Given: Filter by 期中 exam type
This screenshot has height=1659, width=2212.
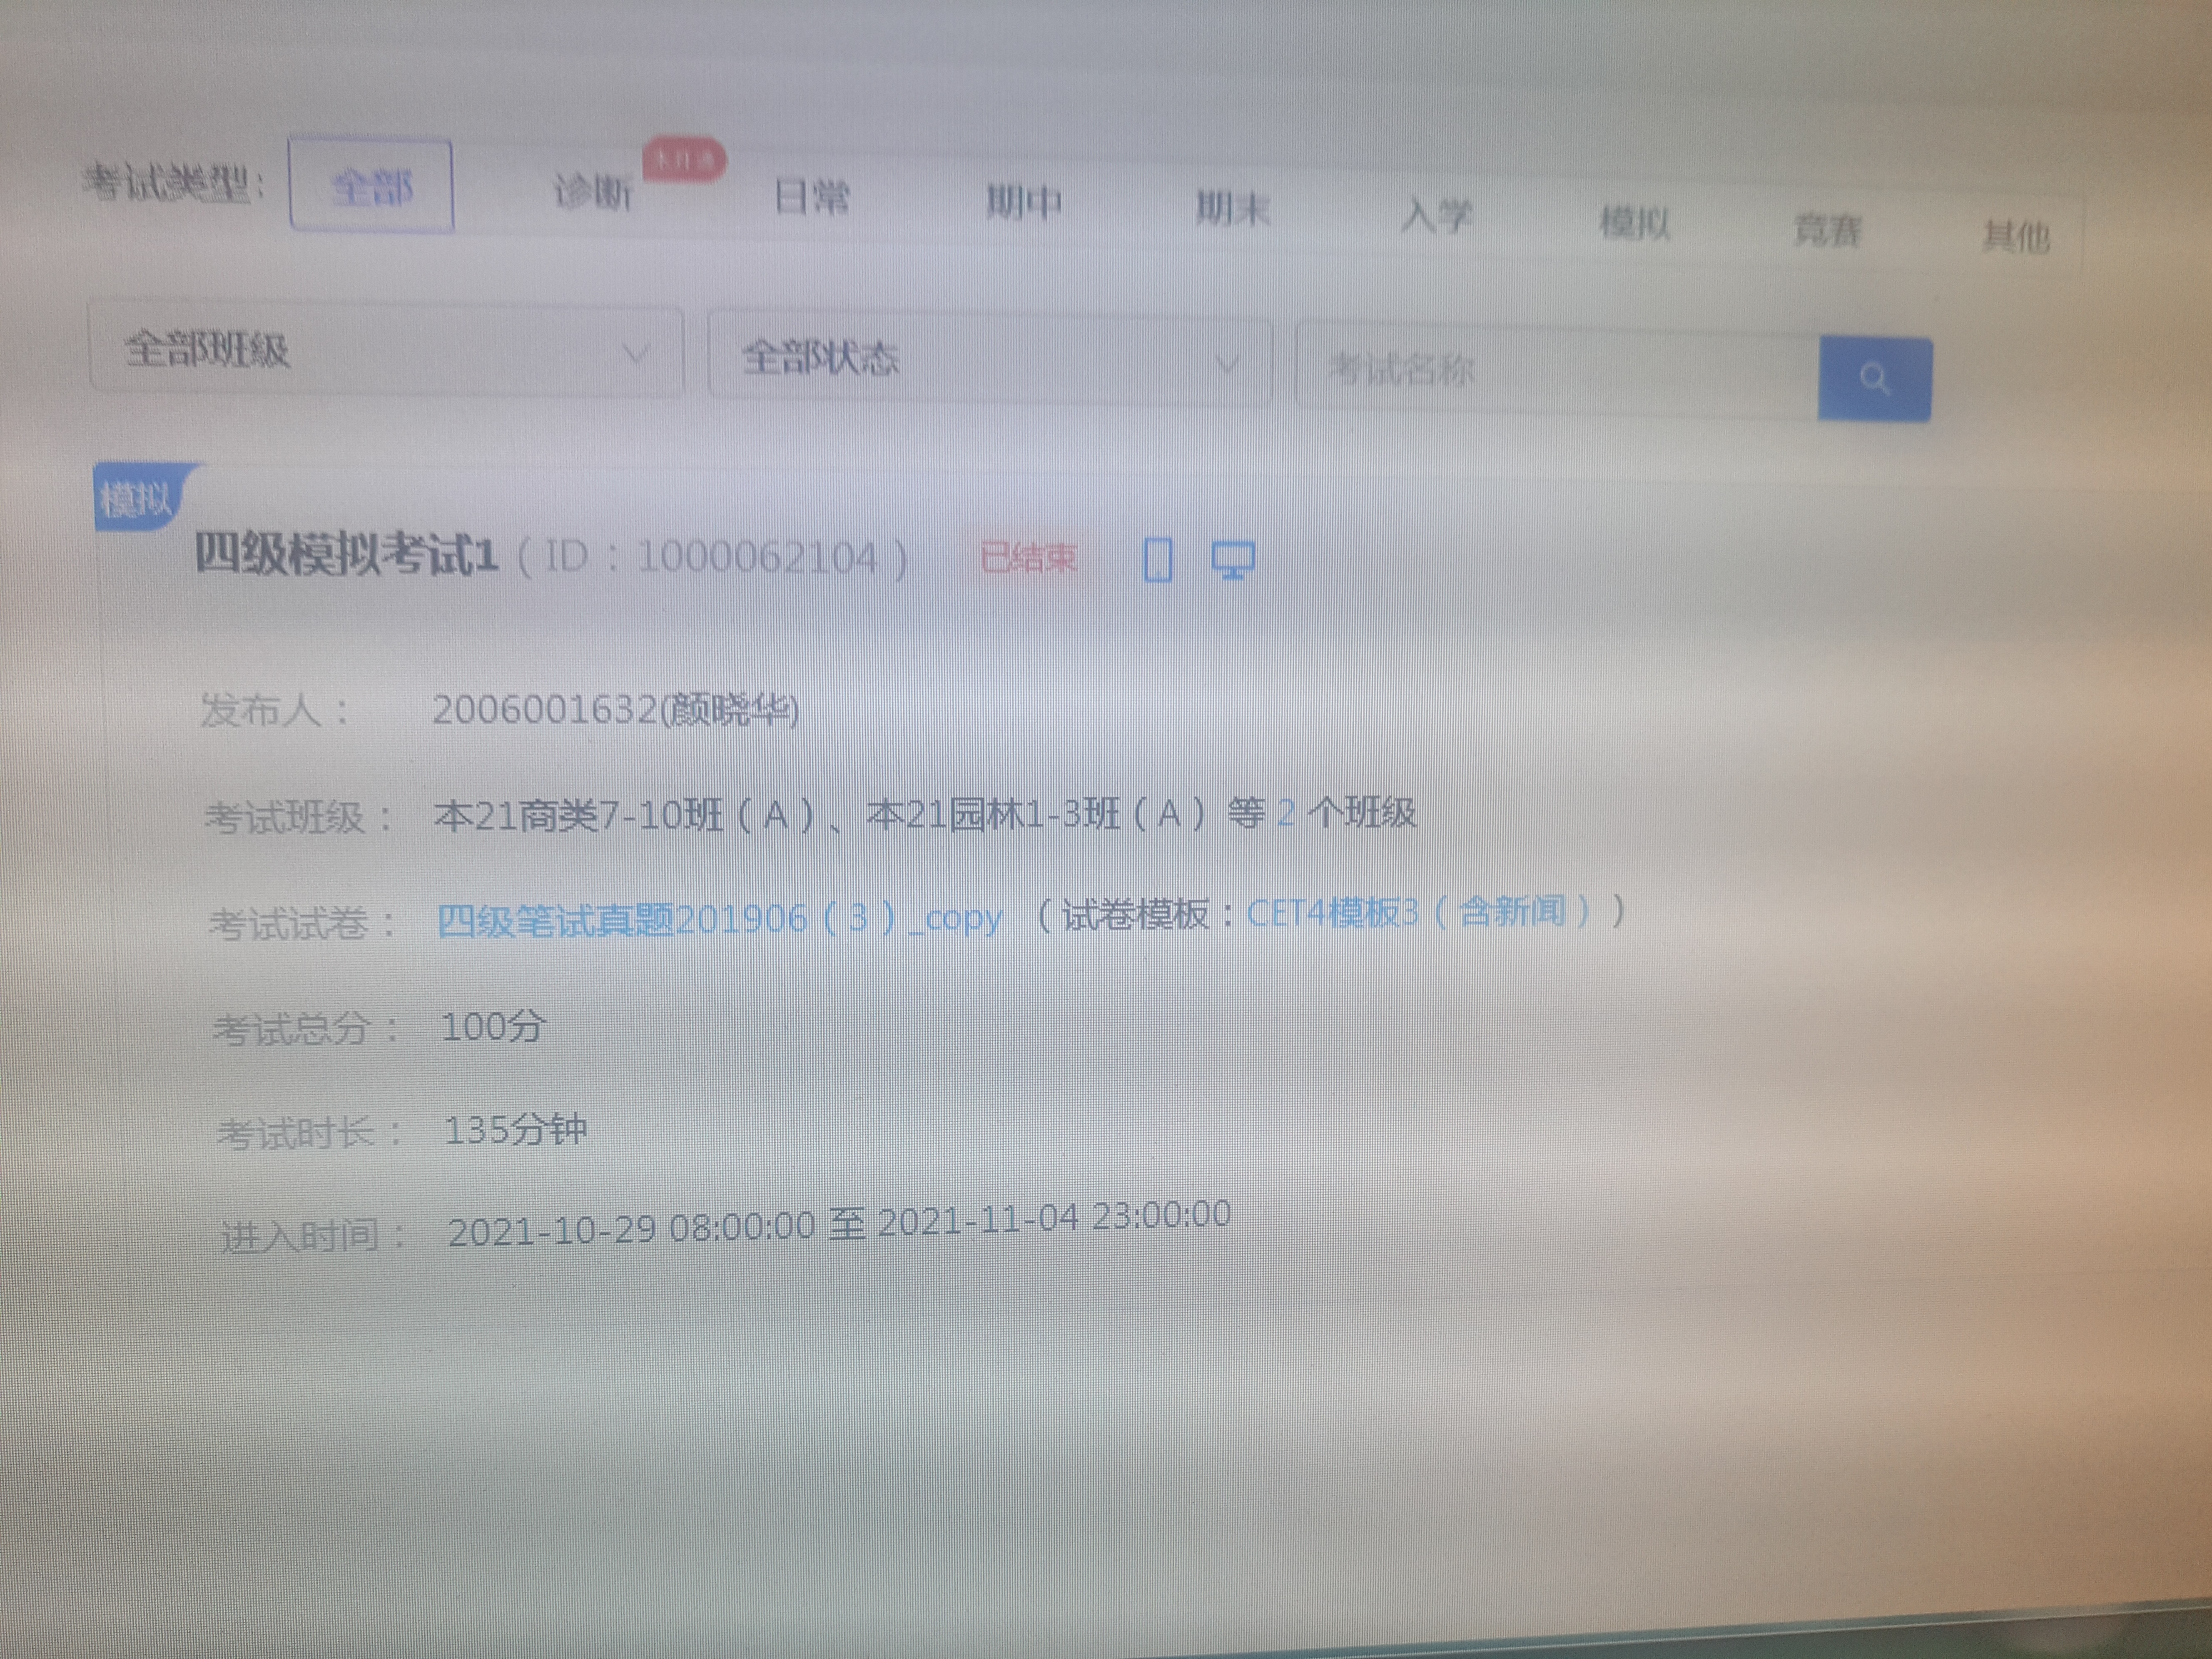Looking at the screenshot, I should [x=1023, y=203].
